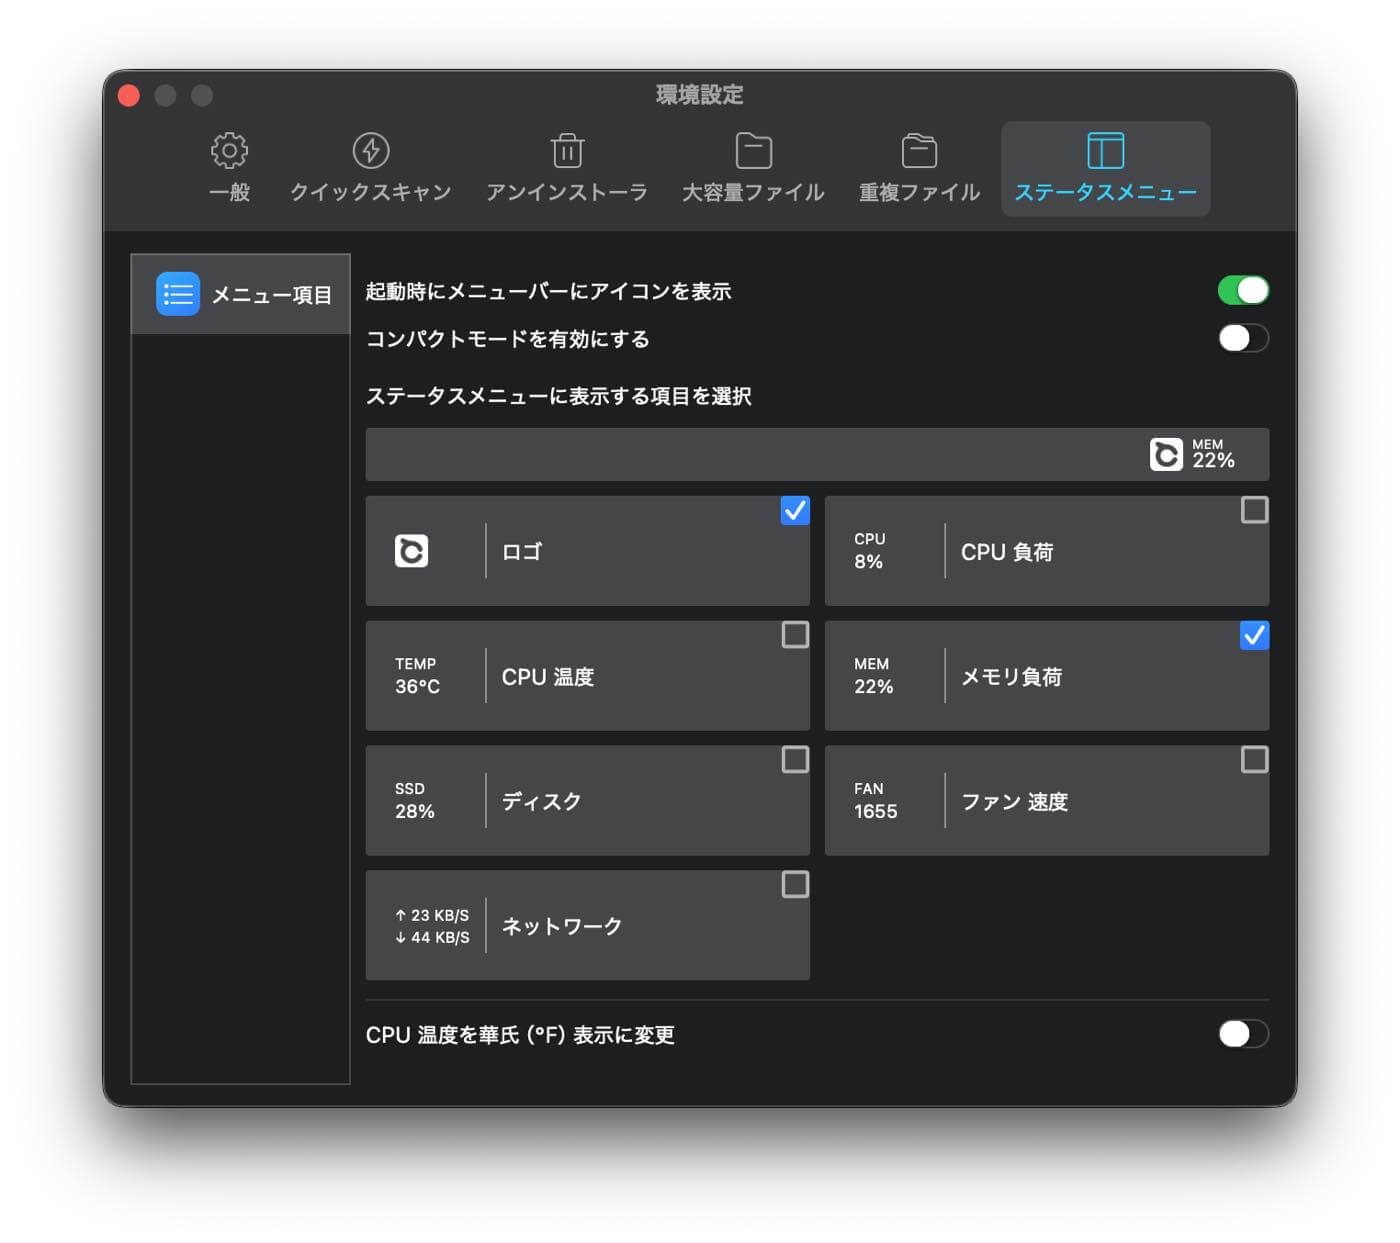Open the 一般 settings with the gear icon
Screen dimensions: 1400x1243
228,149
